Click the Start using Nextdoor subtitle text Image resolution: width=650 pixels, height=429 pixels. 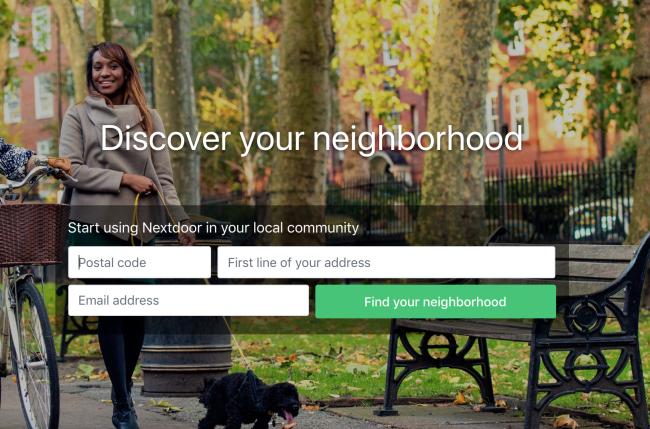[213, 228]
